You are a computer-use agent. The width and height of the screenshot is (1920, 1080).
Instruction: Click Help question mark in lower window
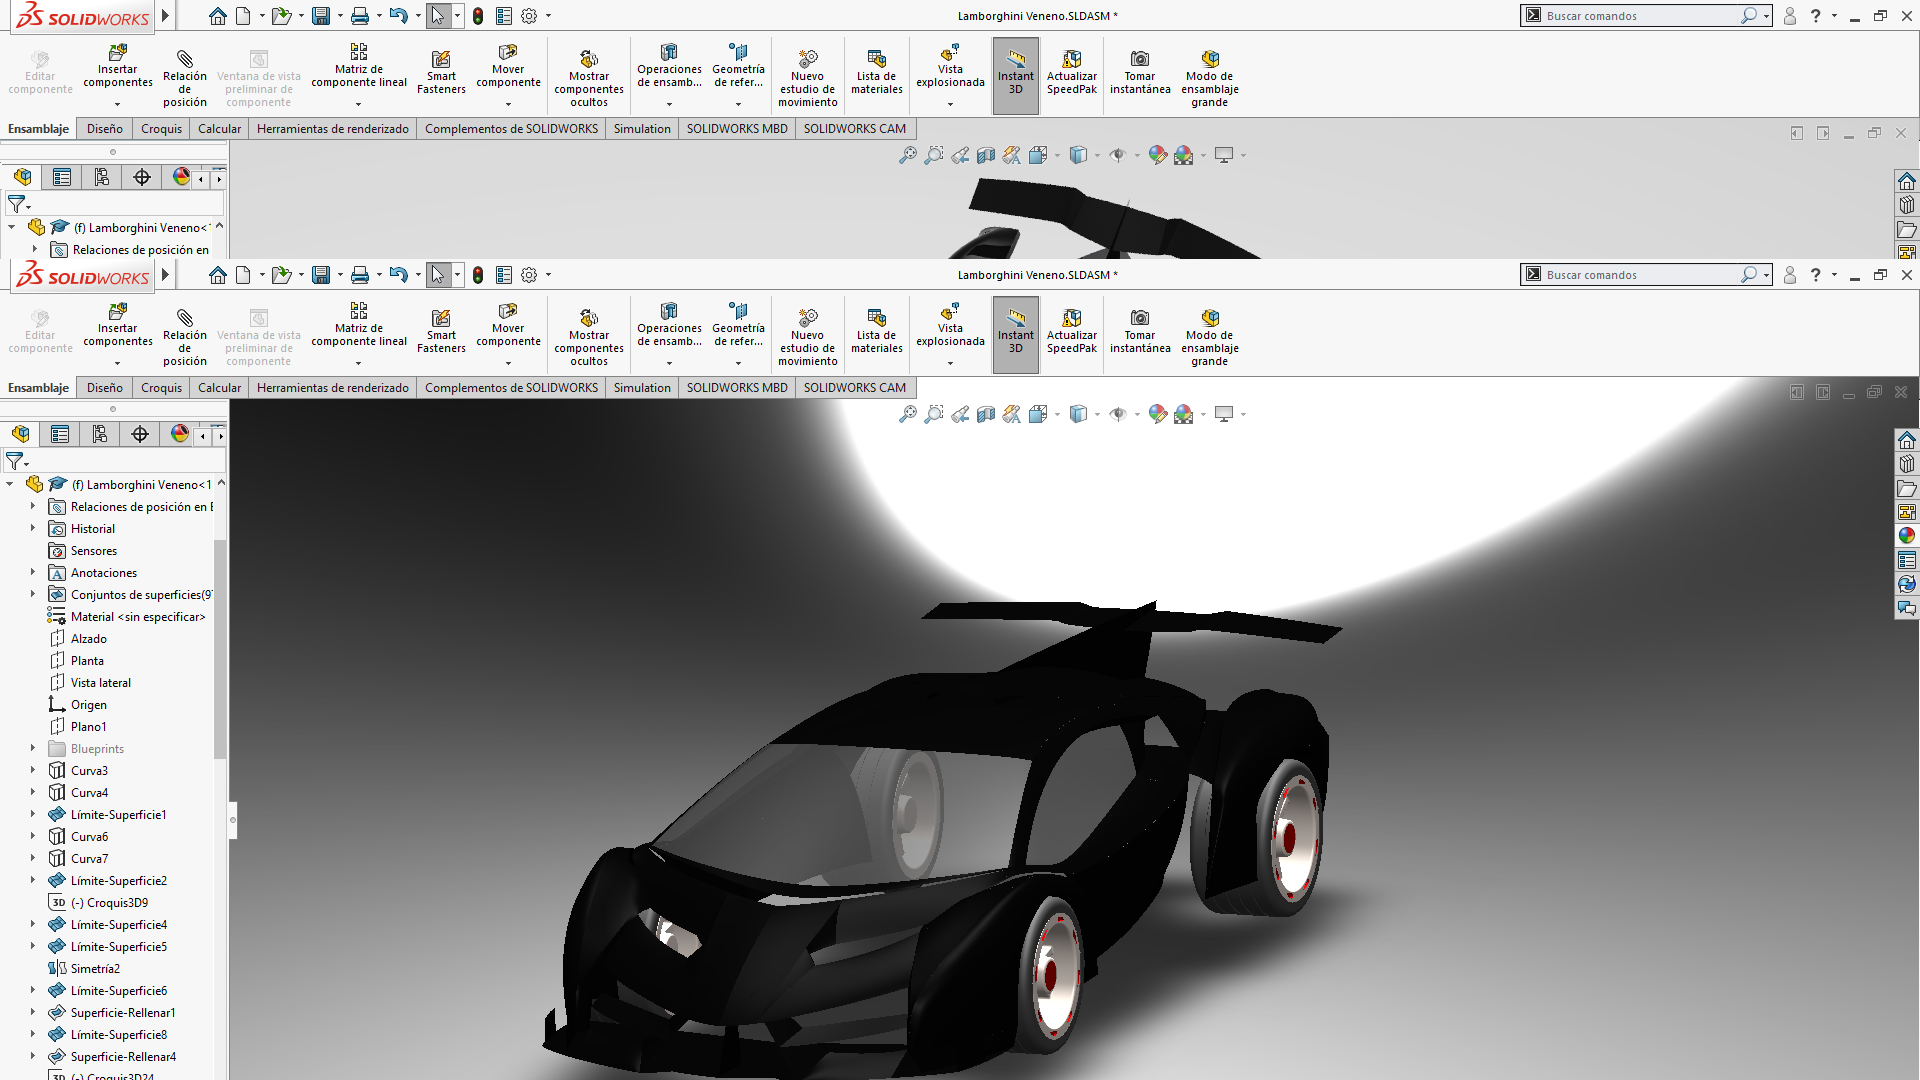pos(1816,275)
